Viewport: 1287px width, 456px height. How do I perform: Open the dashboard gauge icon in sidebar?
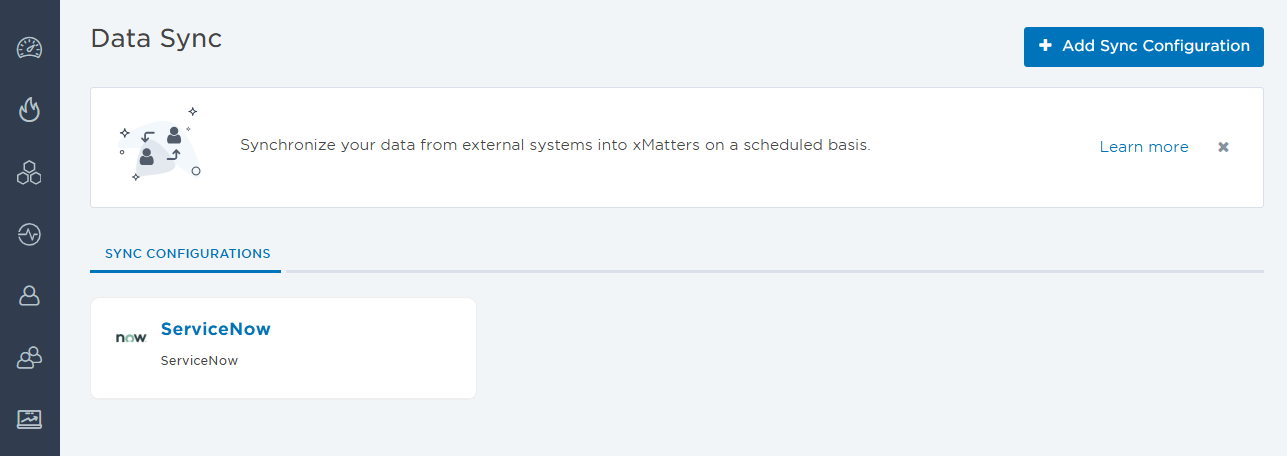pyautogui.click(x=29, y=48)
